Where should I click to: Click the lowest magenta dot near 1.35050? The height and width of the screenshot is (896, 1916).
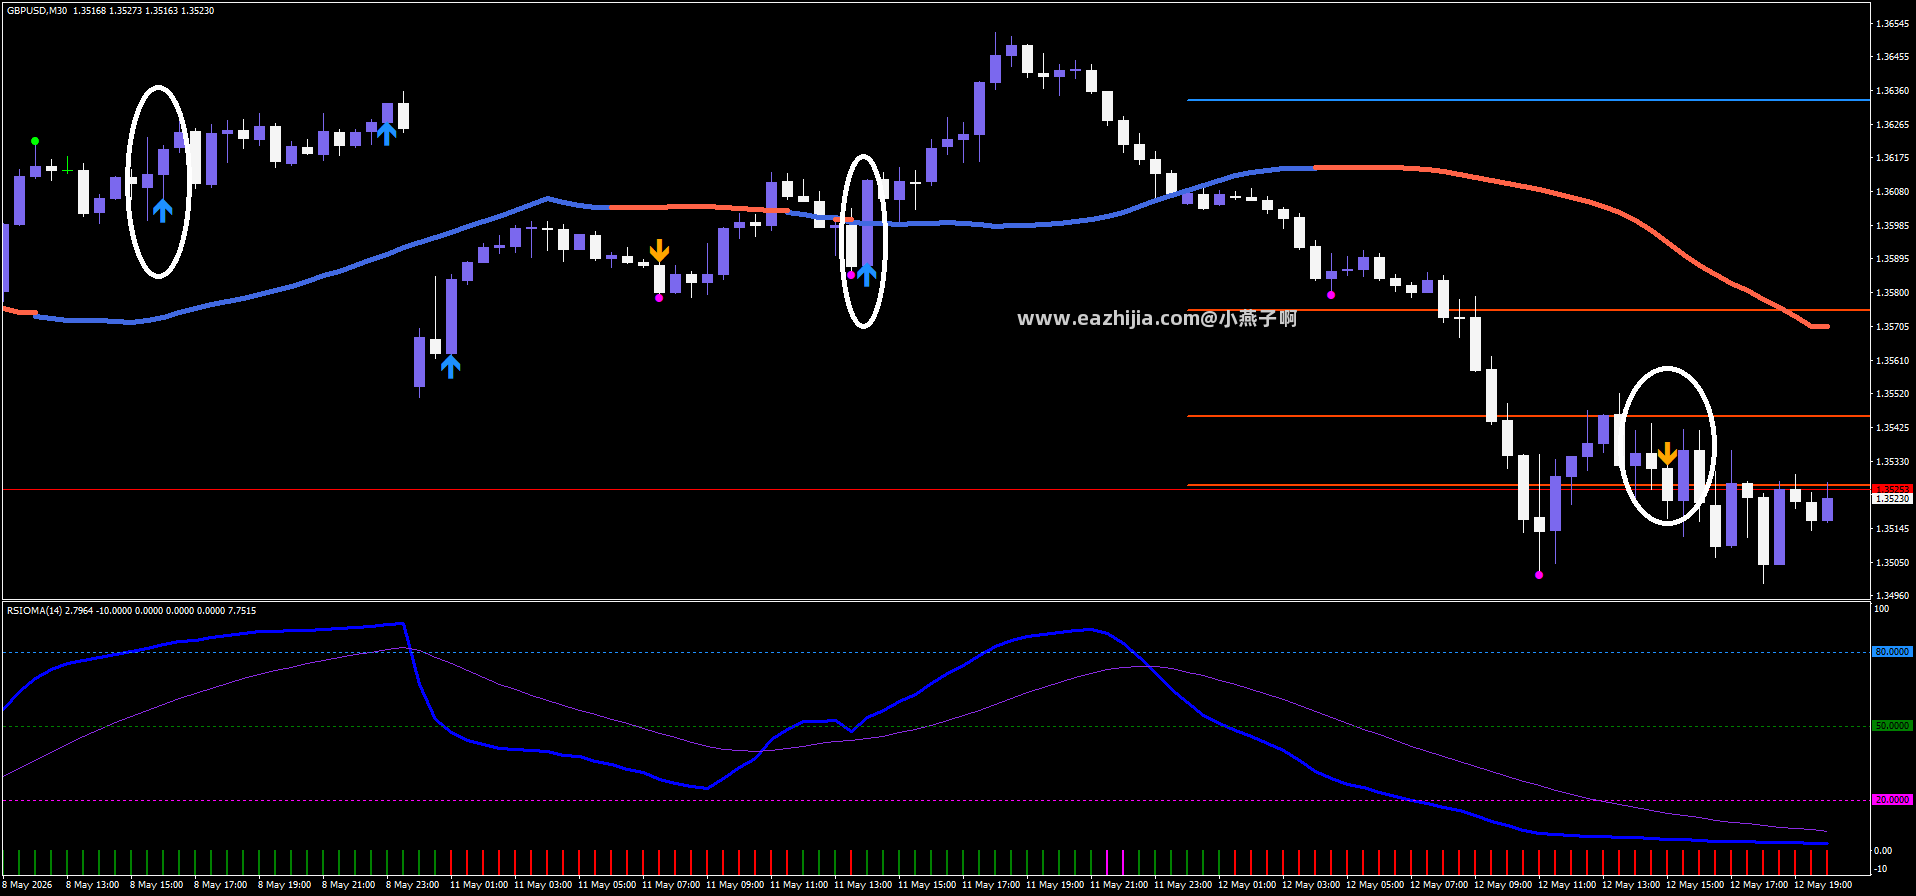1539,575
